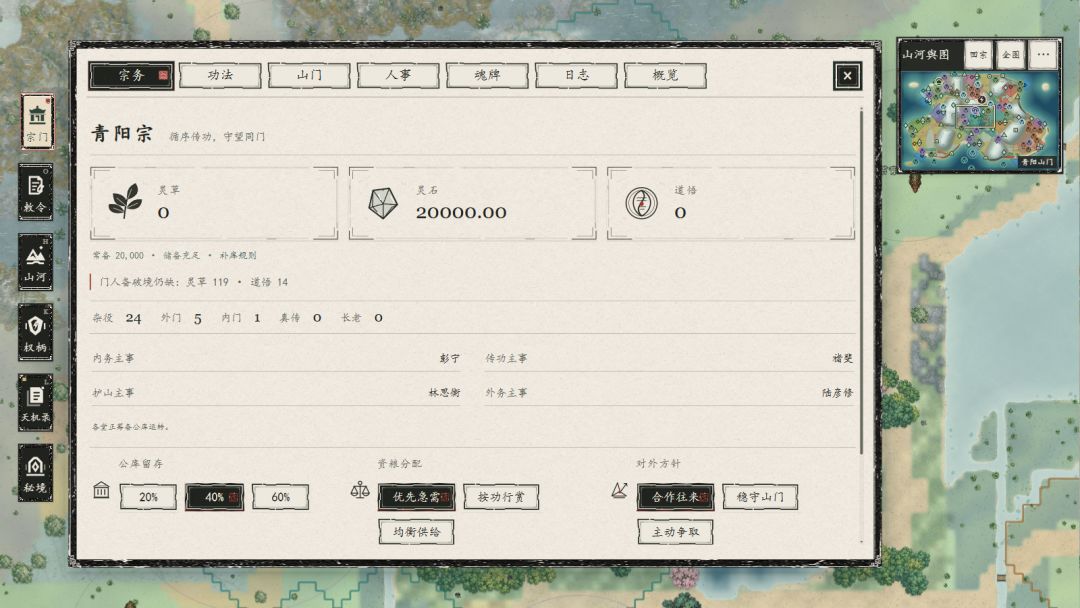The image size is (1080, 608).
Task: Choose 优先急需 resource allocation
Action: [x=417, y=497]
